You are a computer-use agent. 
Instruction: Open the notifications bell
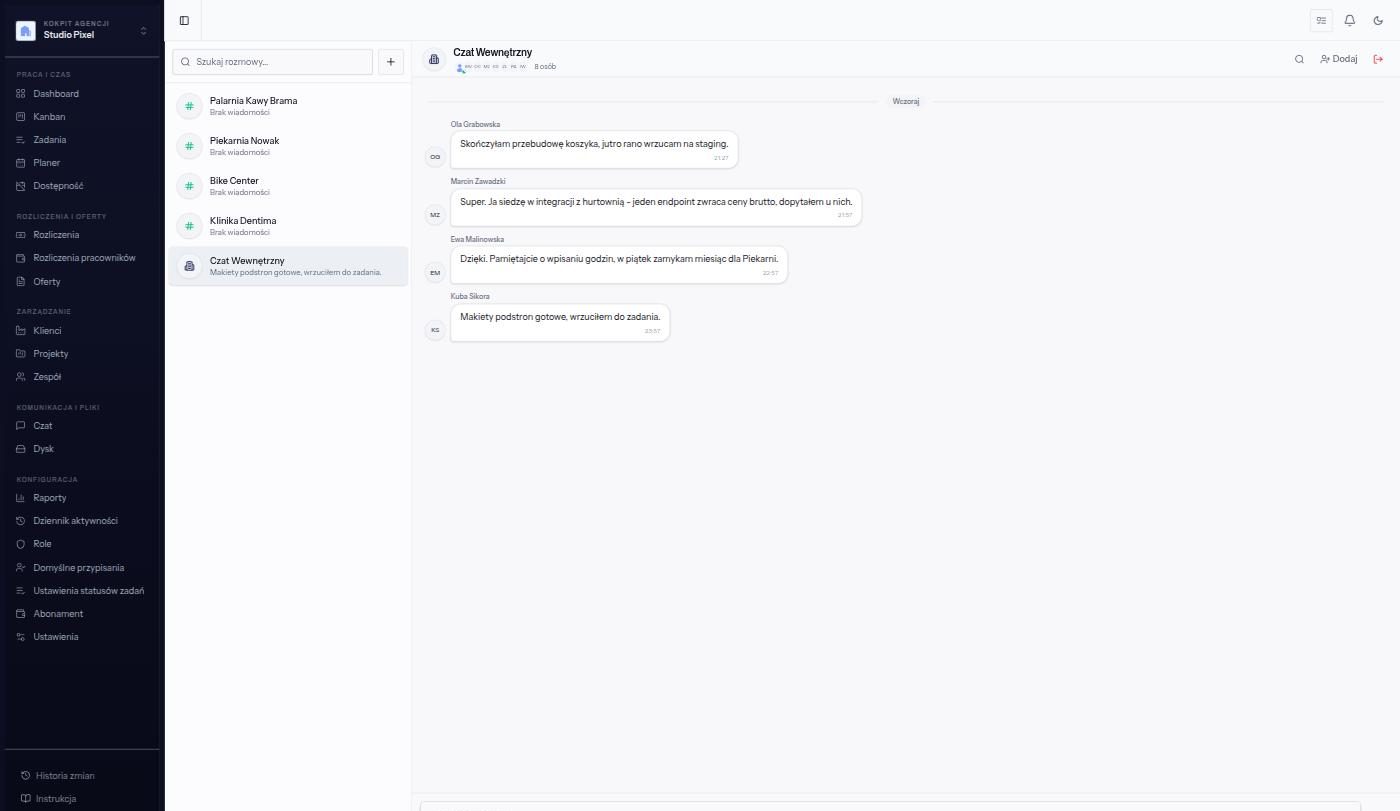1350,20
